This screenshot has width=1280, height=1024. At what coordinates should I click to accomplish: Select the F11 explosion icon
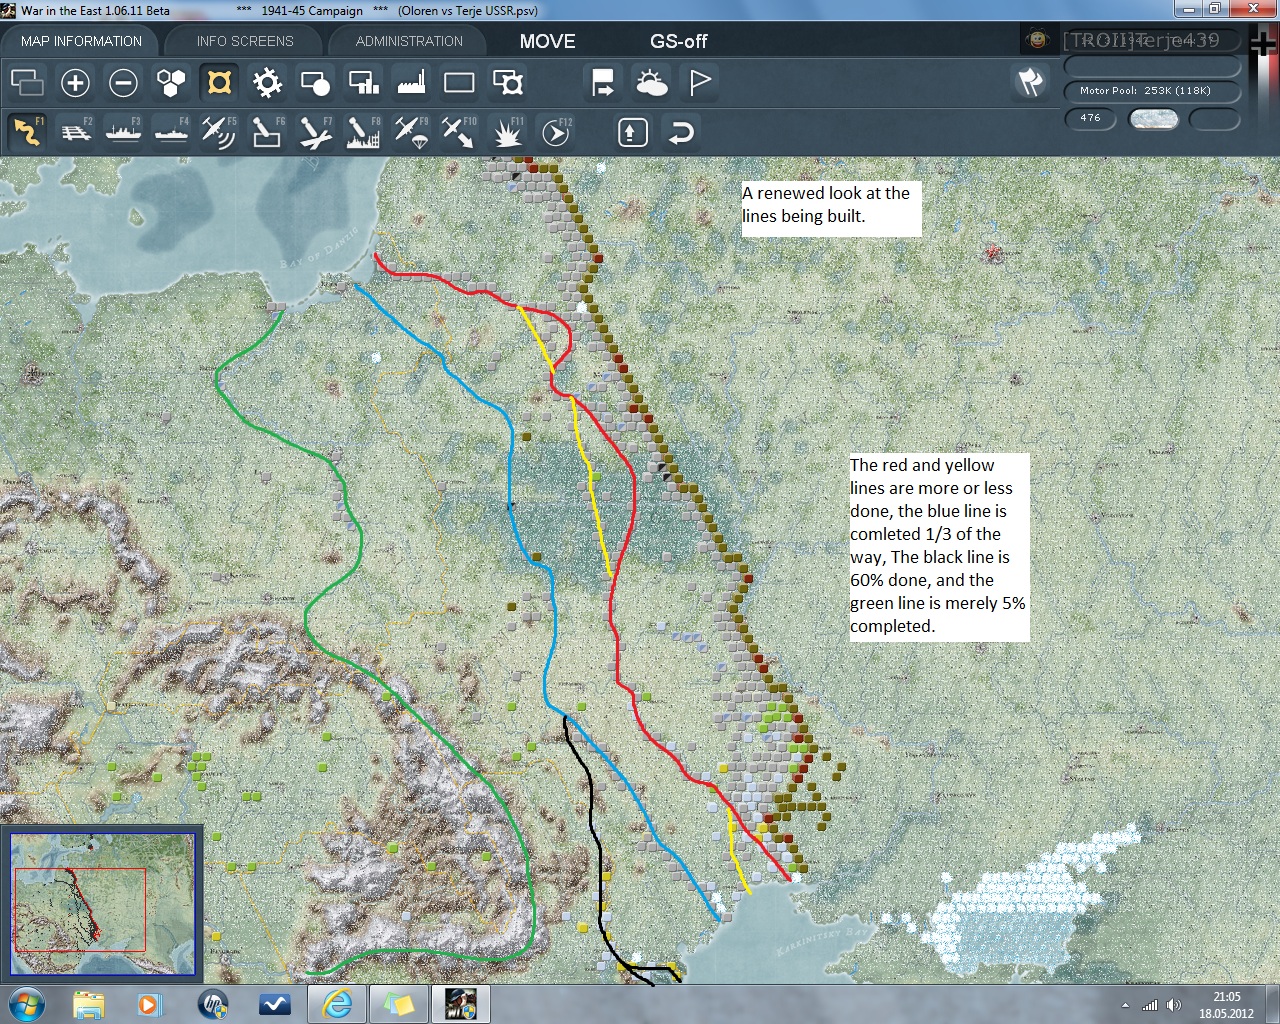pyautogui.click(x=507, y=132)
